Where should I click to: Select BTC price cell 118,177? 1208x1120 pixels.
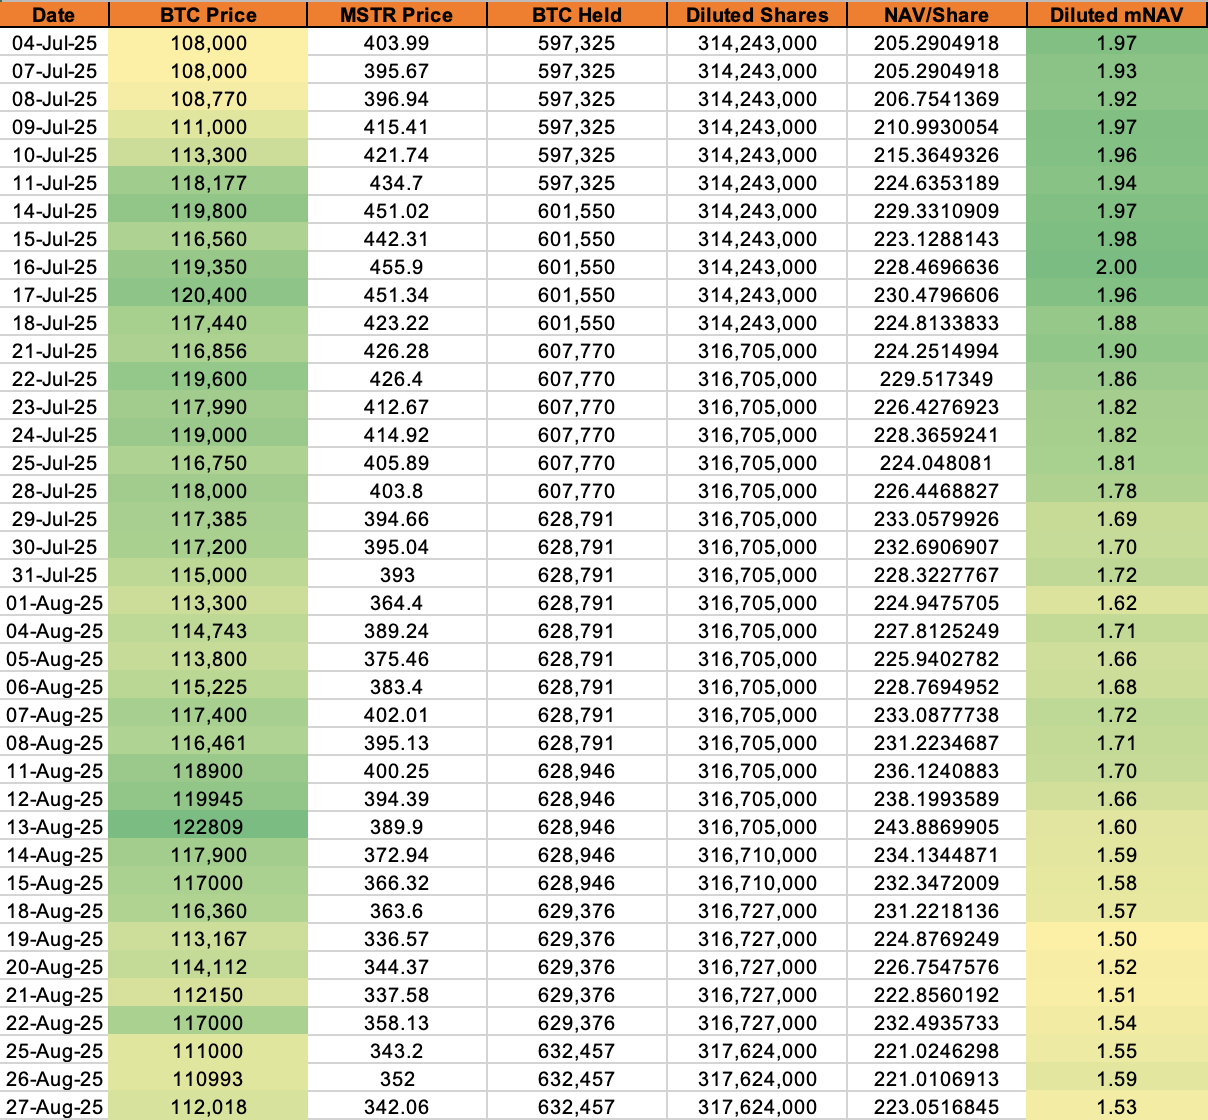click(208, 183)
